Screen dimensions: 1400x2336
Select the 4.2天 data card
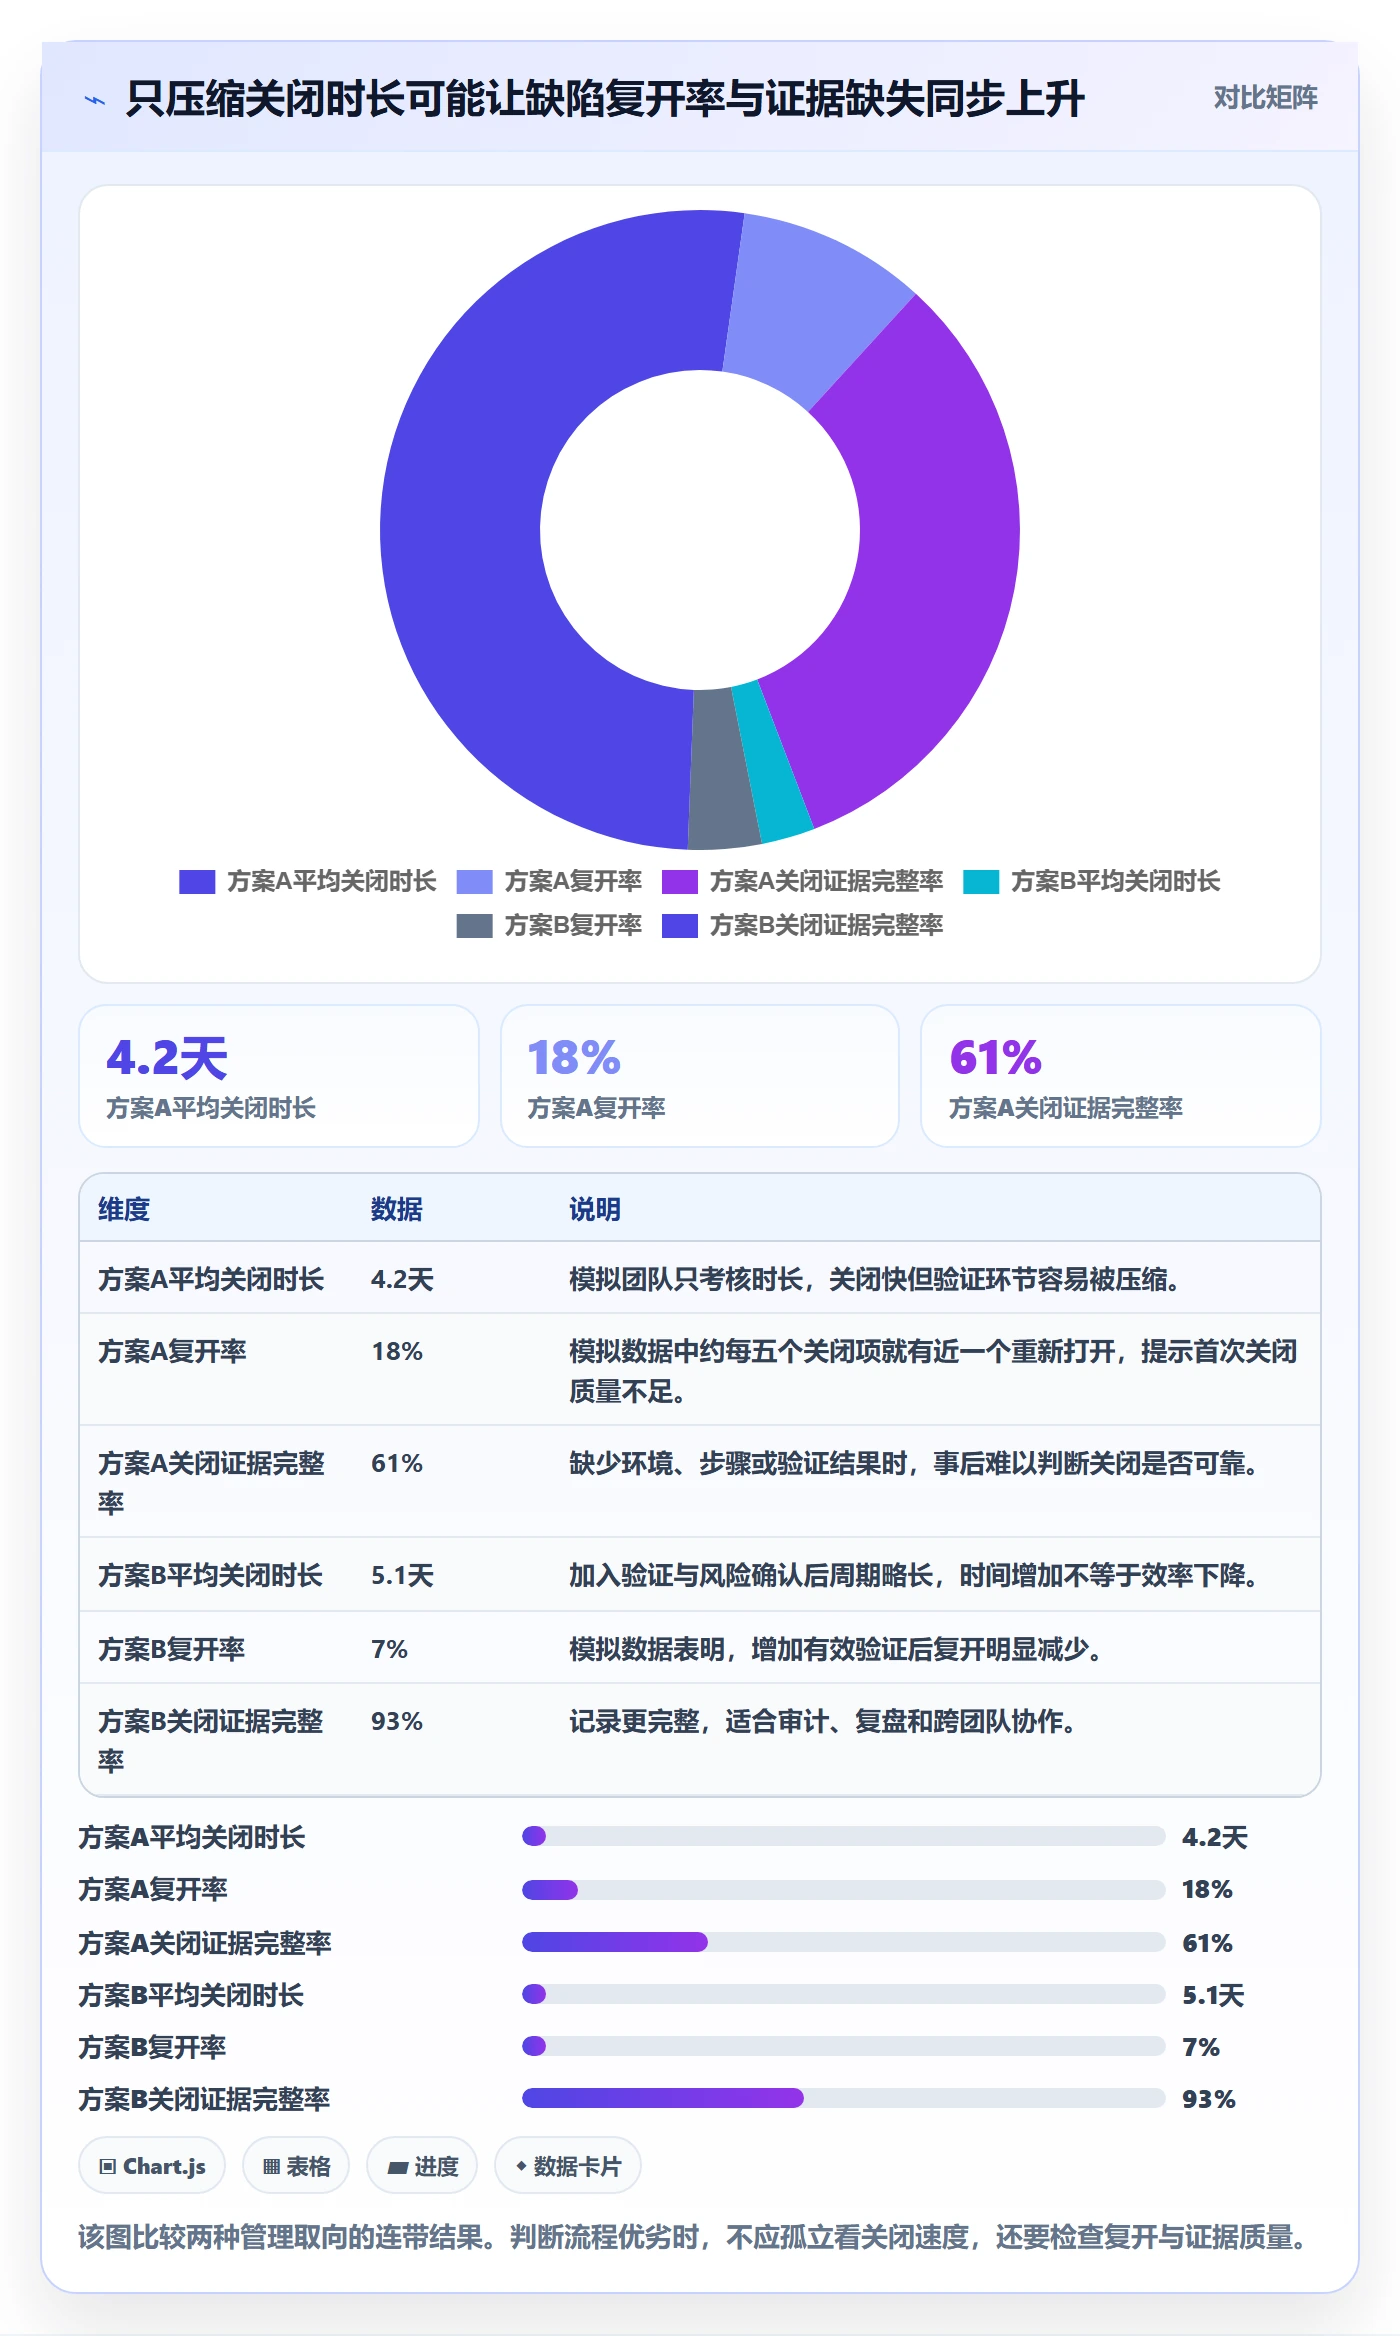[x=279, y=1076]
